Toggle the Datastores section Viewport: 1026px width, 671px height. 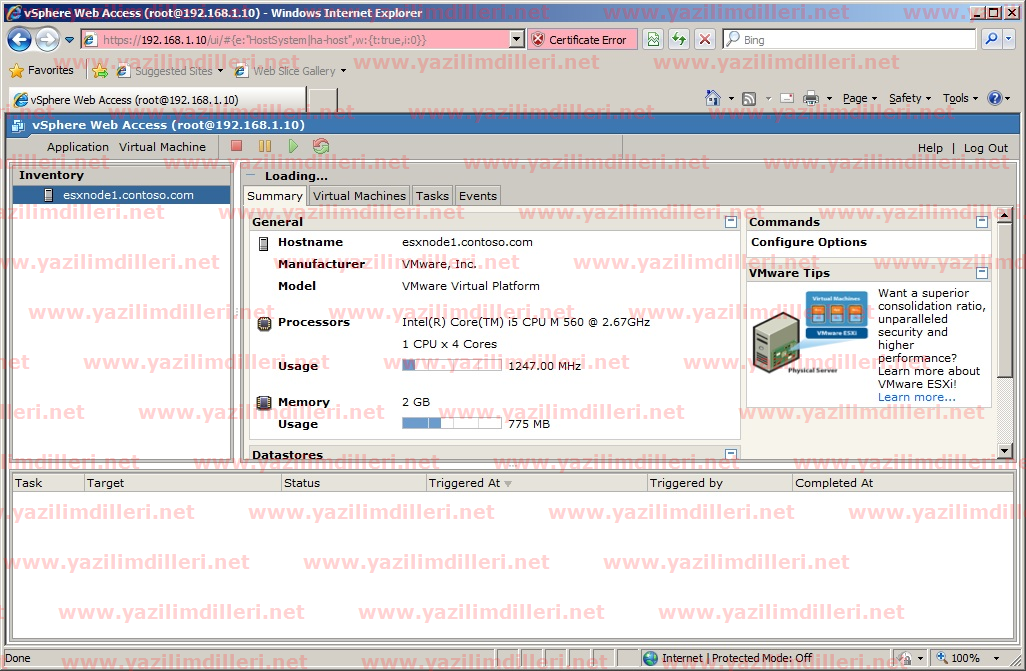point(731,455)
